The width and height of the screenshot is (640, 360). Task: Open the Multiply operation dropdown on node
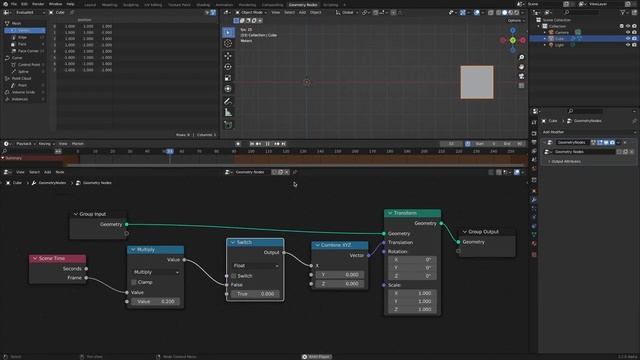click(x=156, y=272)
